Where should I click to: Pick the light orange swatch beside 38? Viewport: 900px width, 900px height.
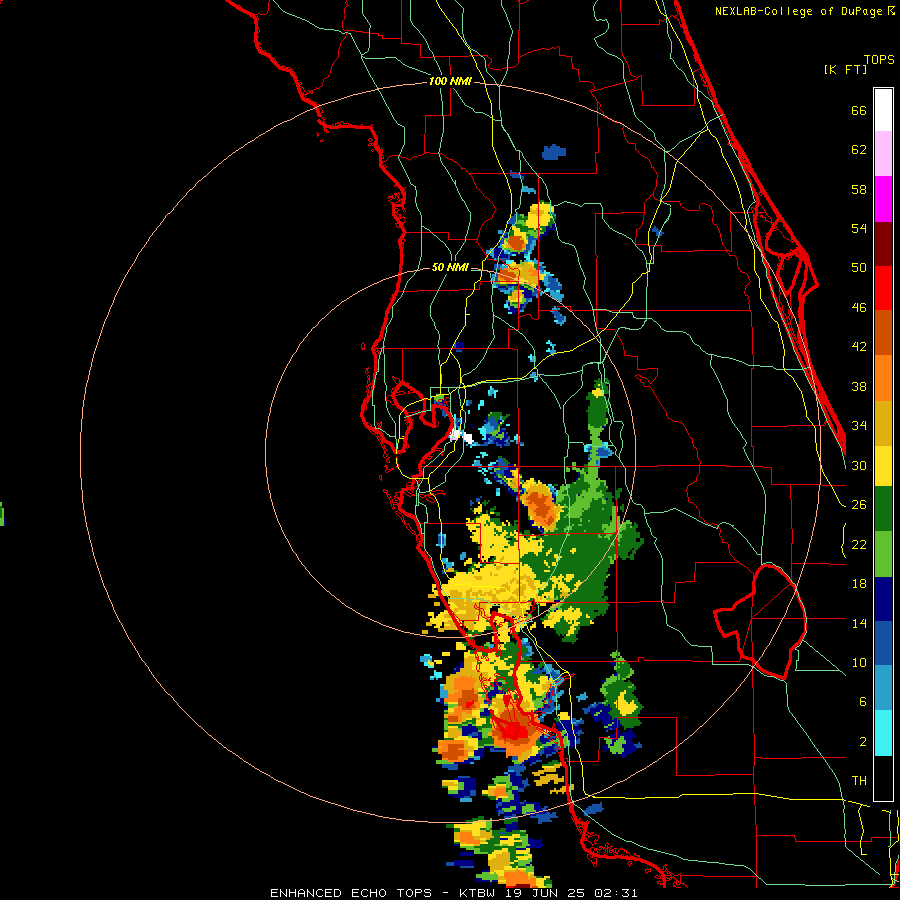coord(883,378)
